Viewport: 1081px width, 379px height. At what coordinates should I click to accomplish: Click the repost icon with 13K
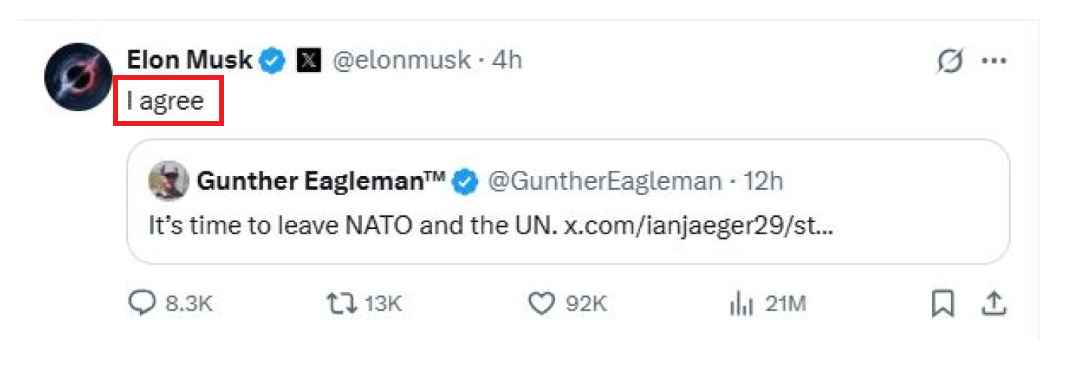tap(341, 304)
